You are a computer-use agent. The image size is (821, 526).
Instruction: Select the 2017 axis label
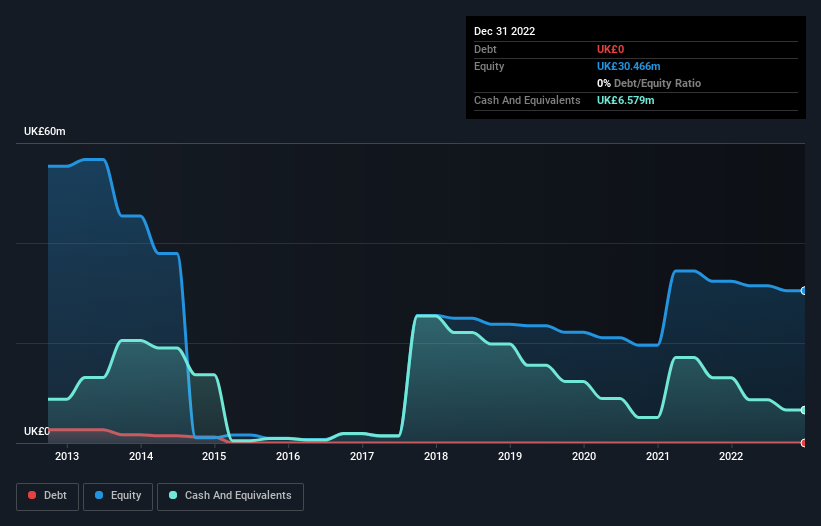pyautogui.click(x=362, y=456)
